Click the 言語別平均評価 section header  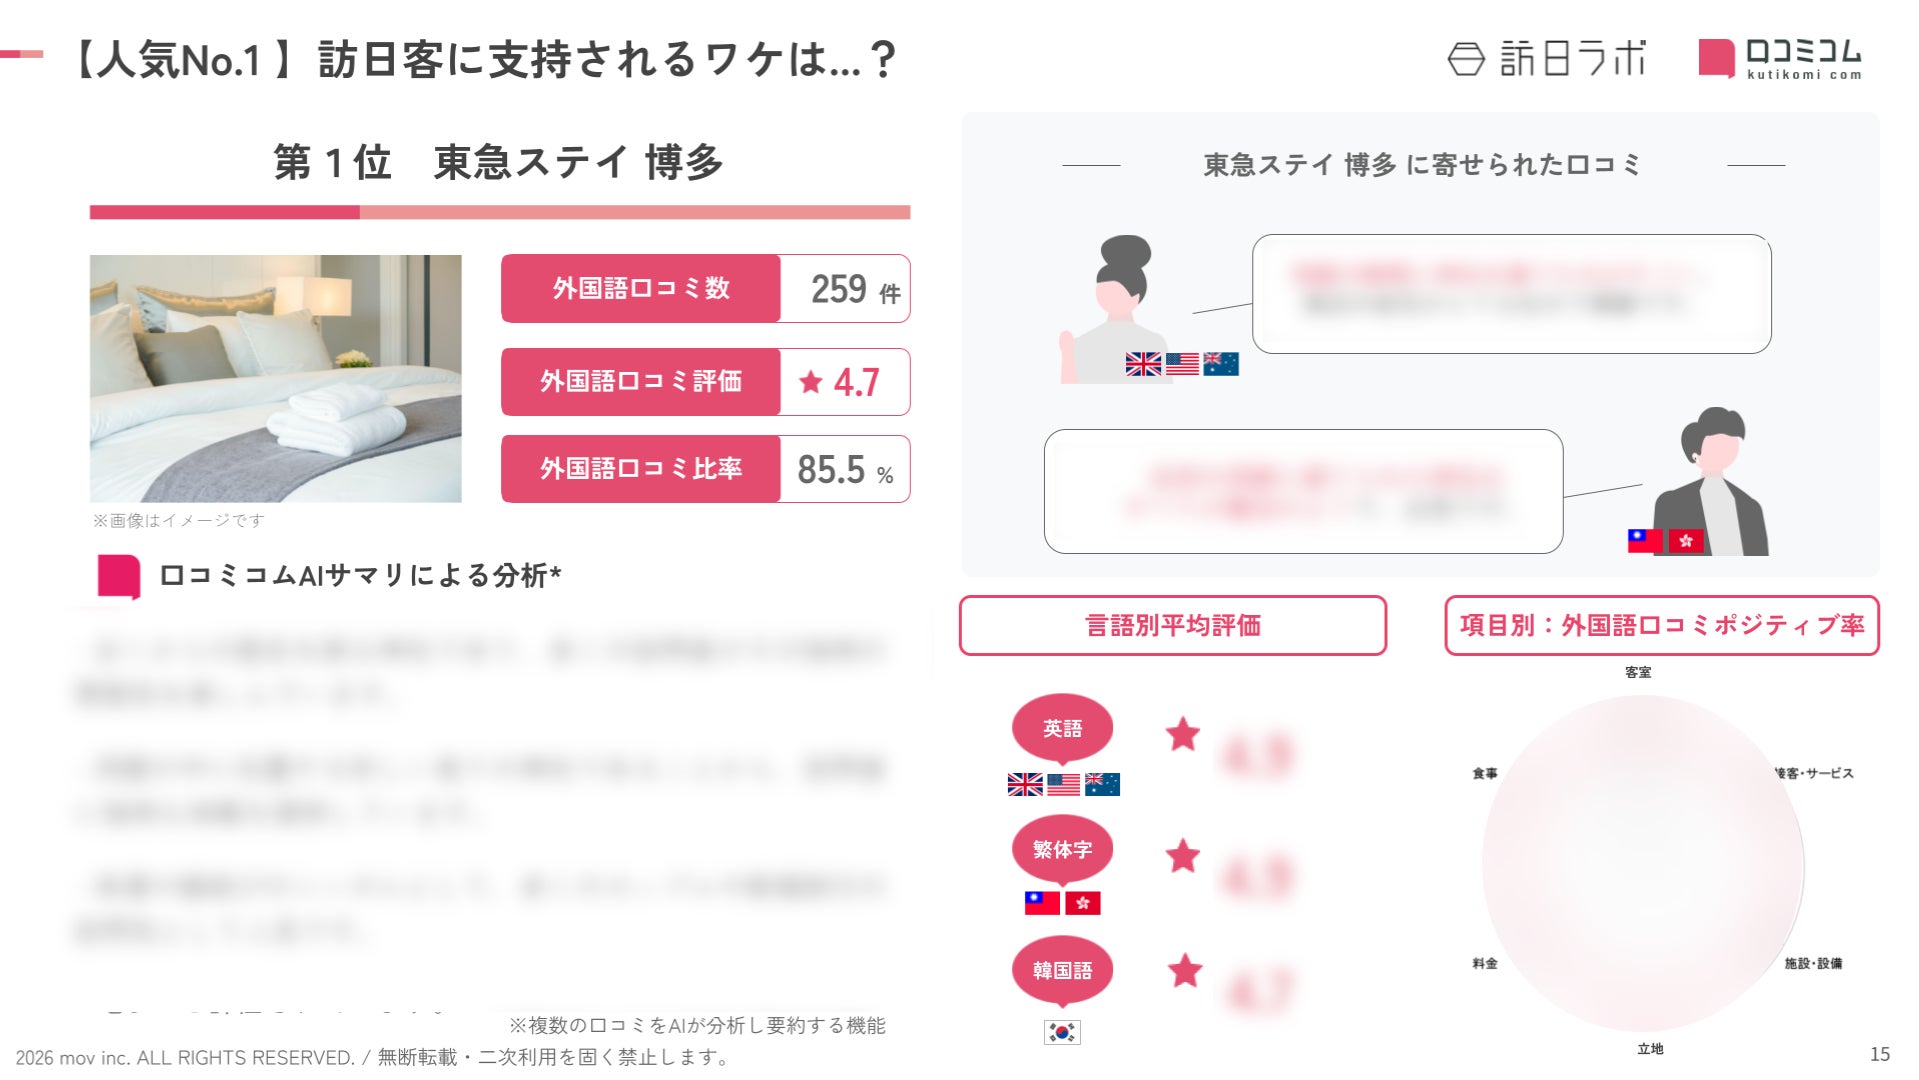pos(1173,626)
